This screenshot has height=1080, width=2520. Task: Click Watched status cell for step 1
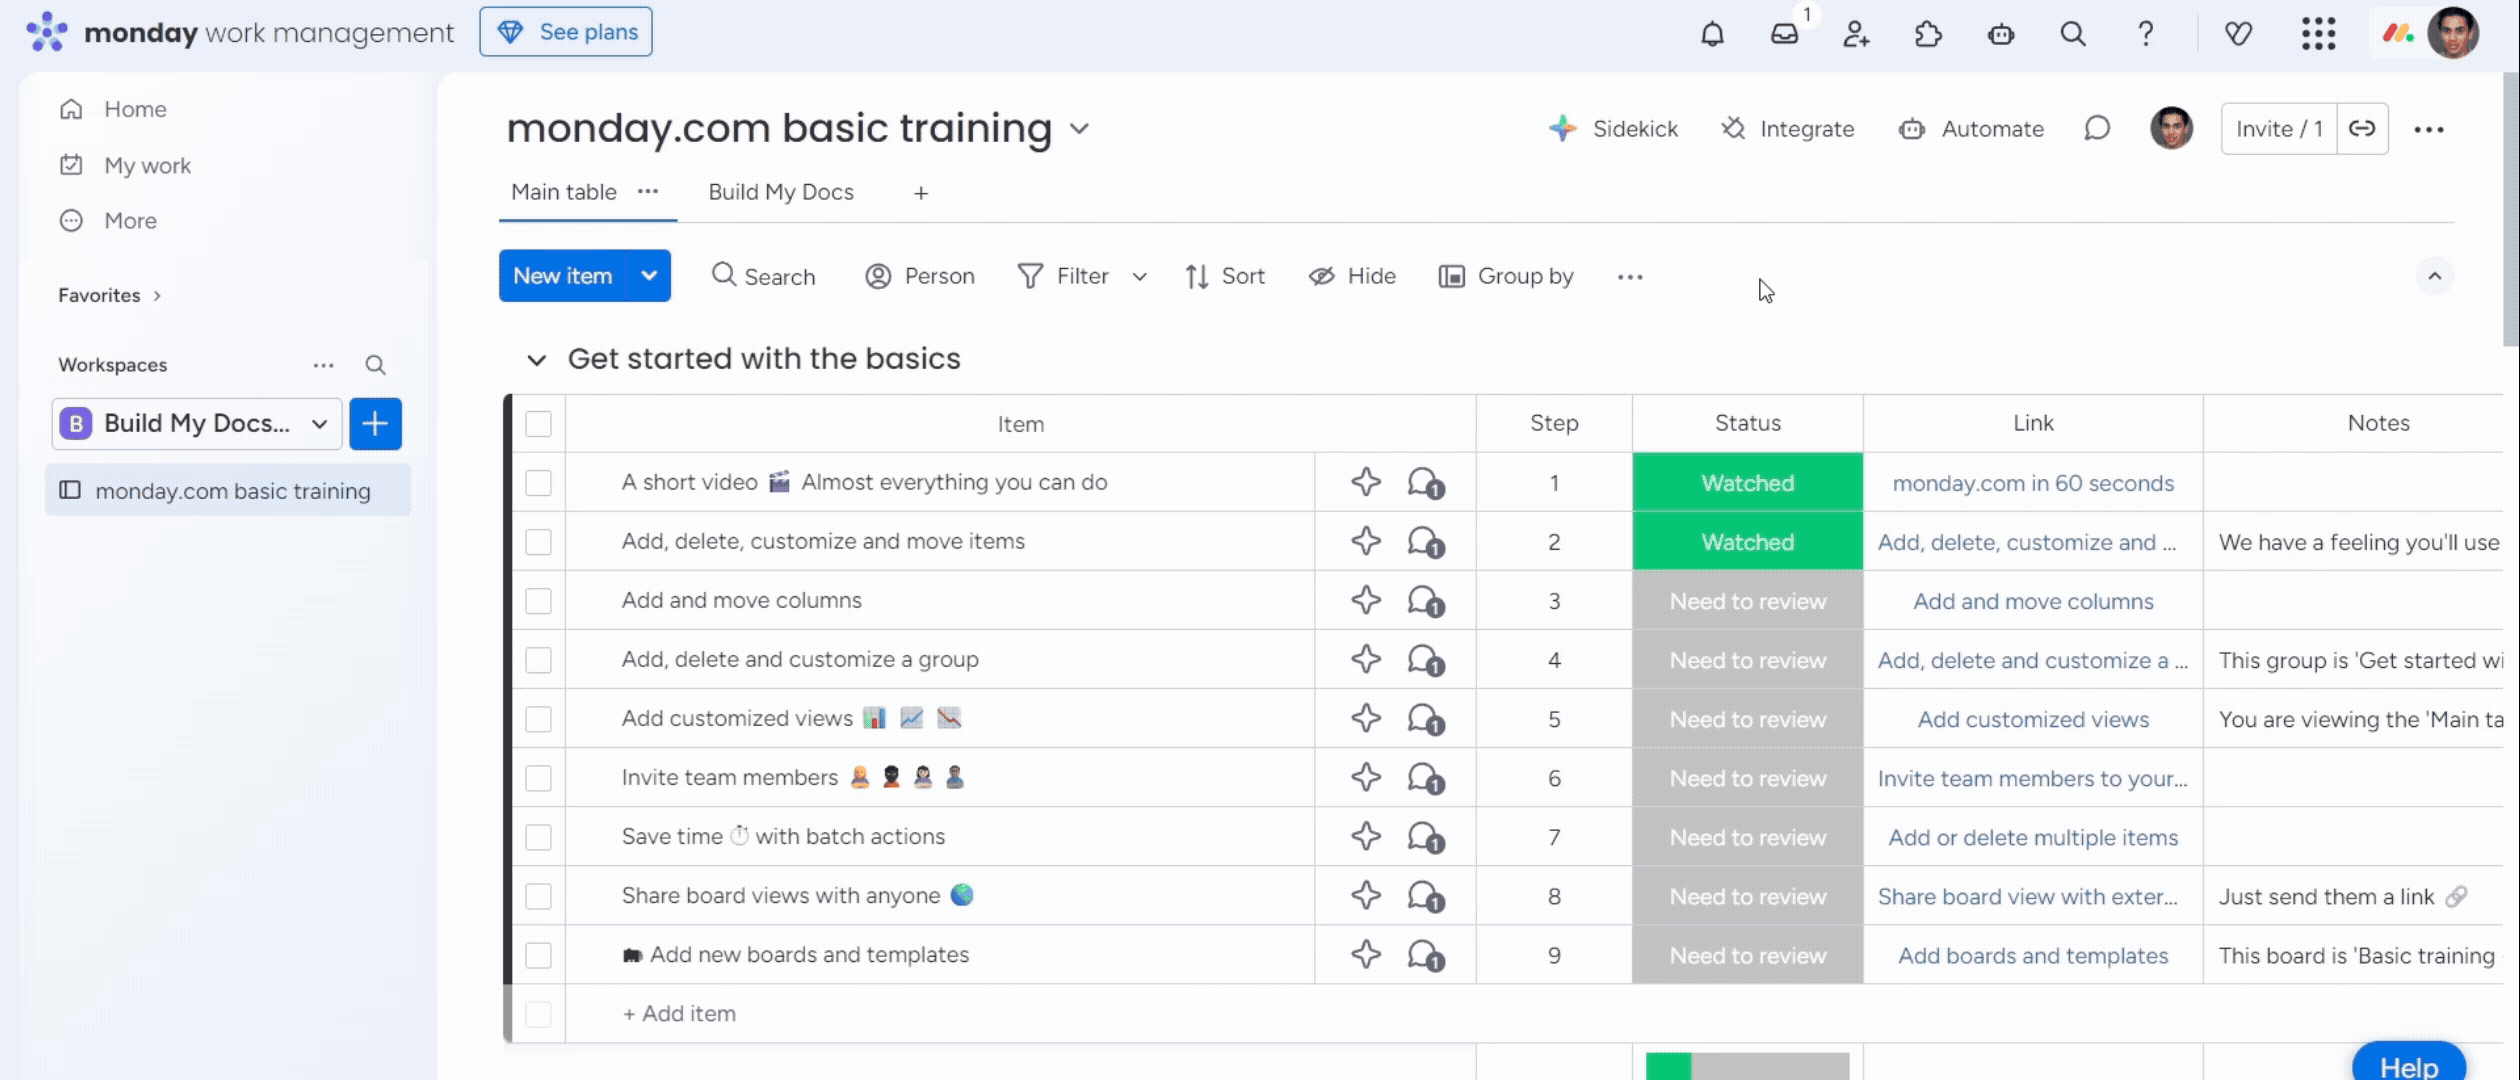pyautogui.click(x=1747, y=483)
